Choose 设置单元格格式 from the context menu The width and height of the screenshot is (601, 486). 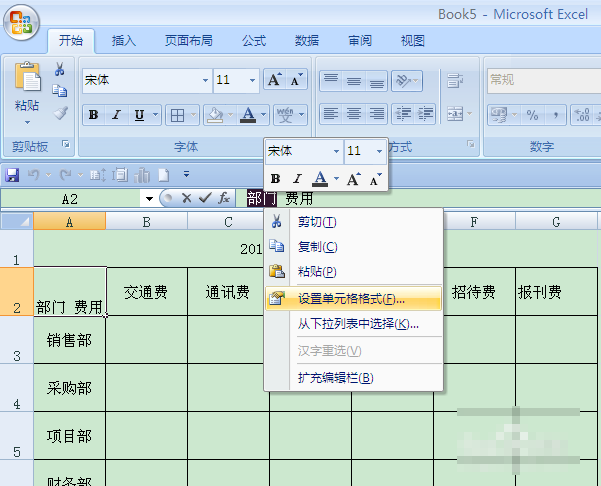353,299
